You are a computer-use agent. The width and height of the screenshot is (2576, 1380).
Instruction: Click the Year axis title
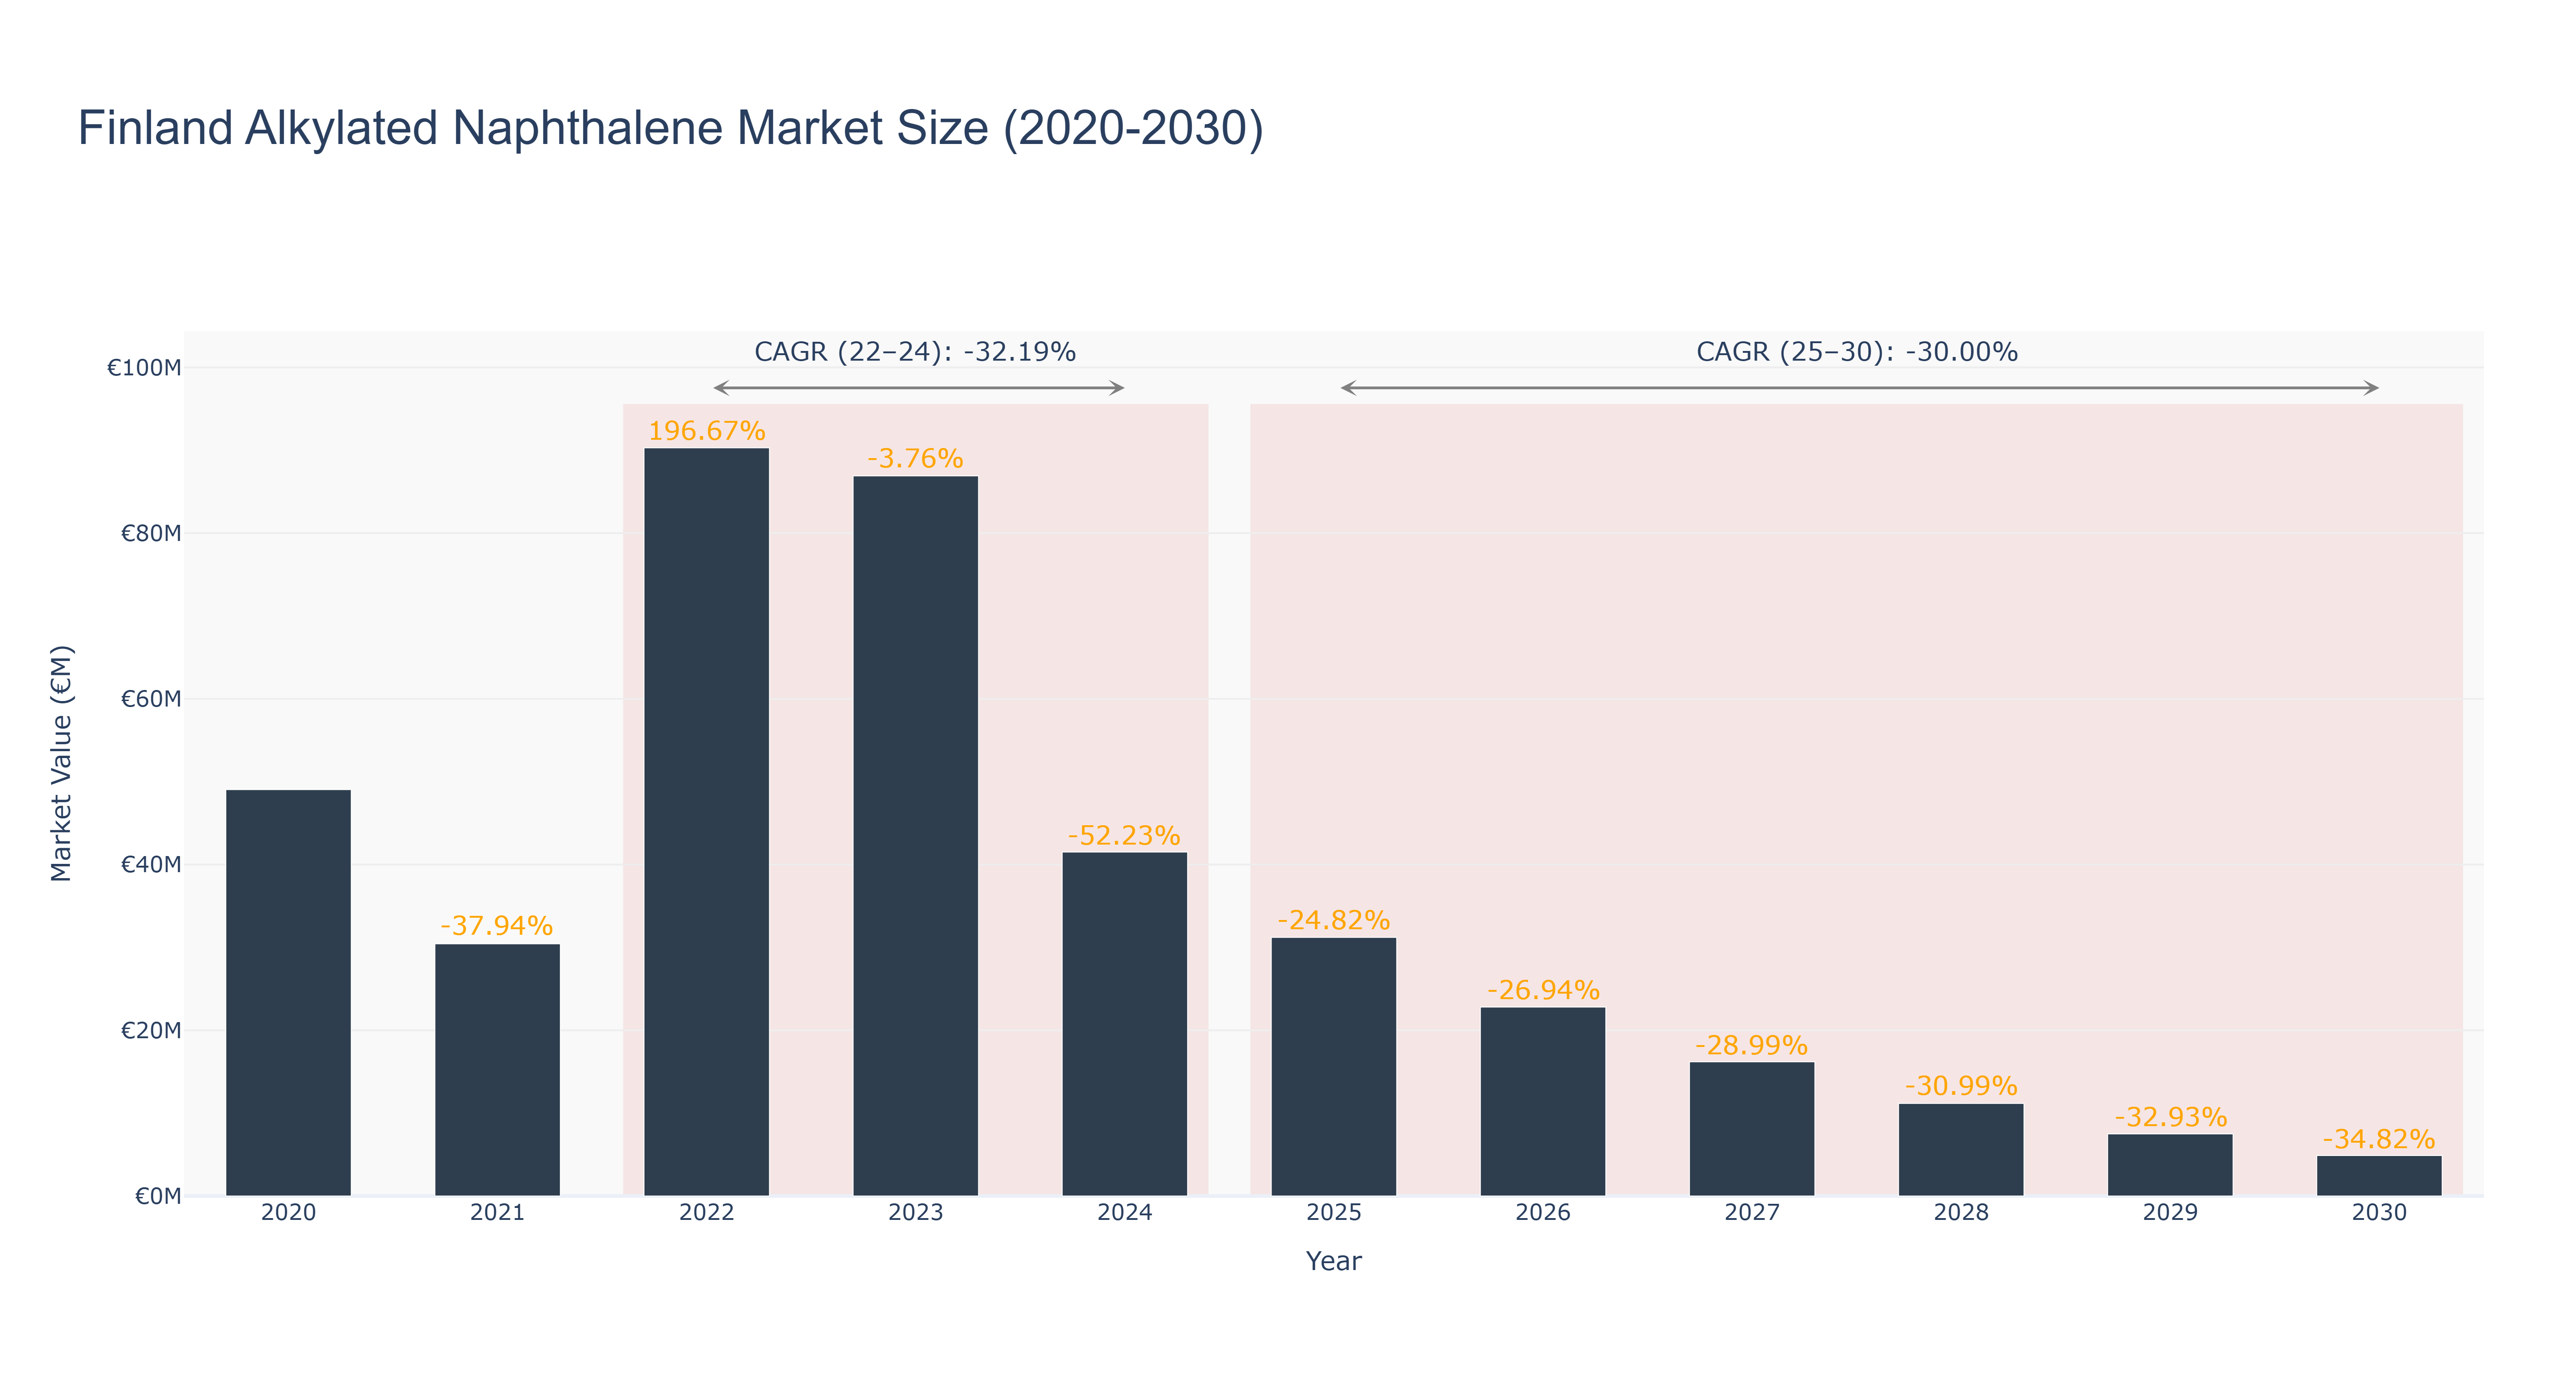[x=1333, y=1261]
